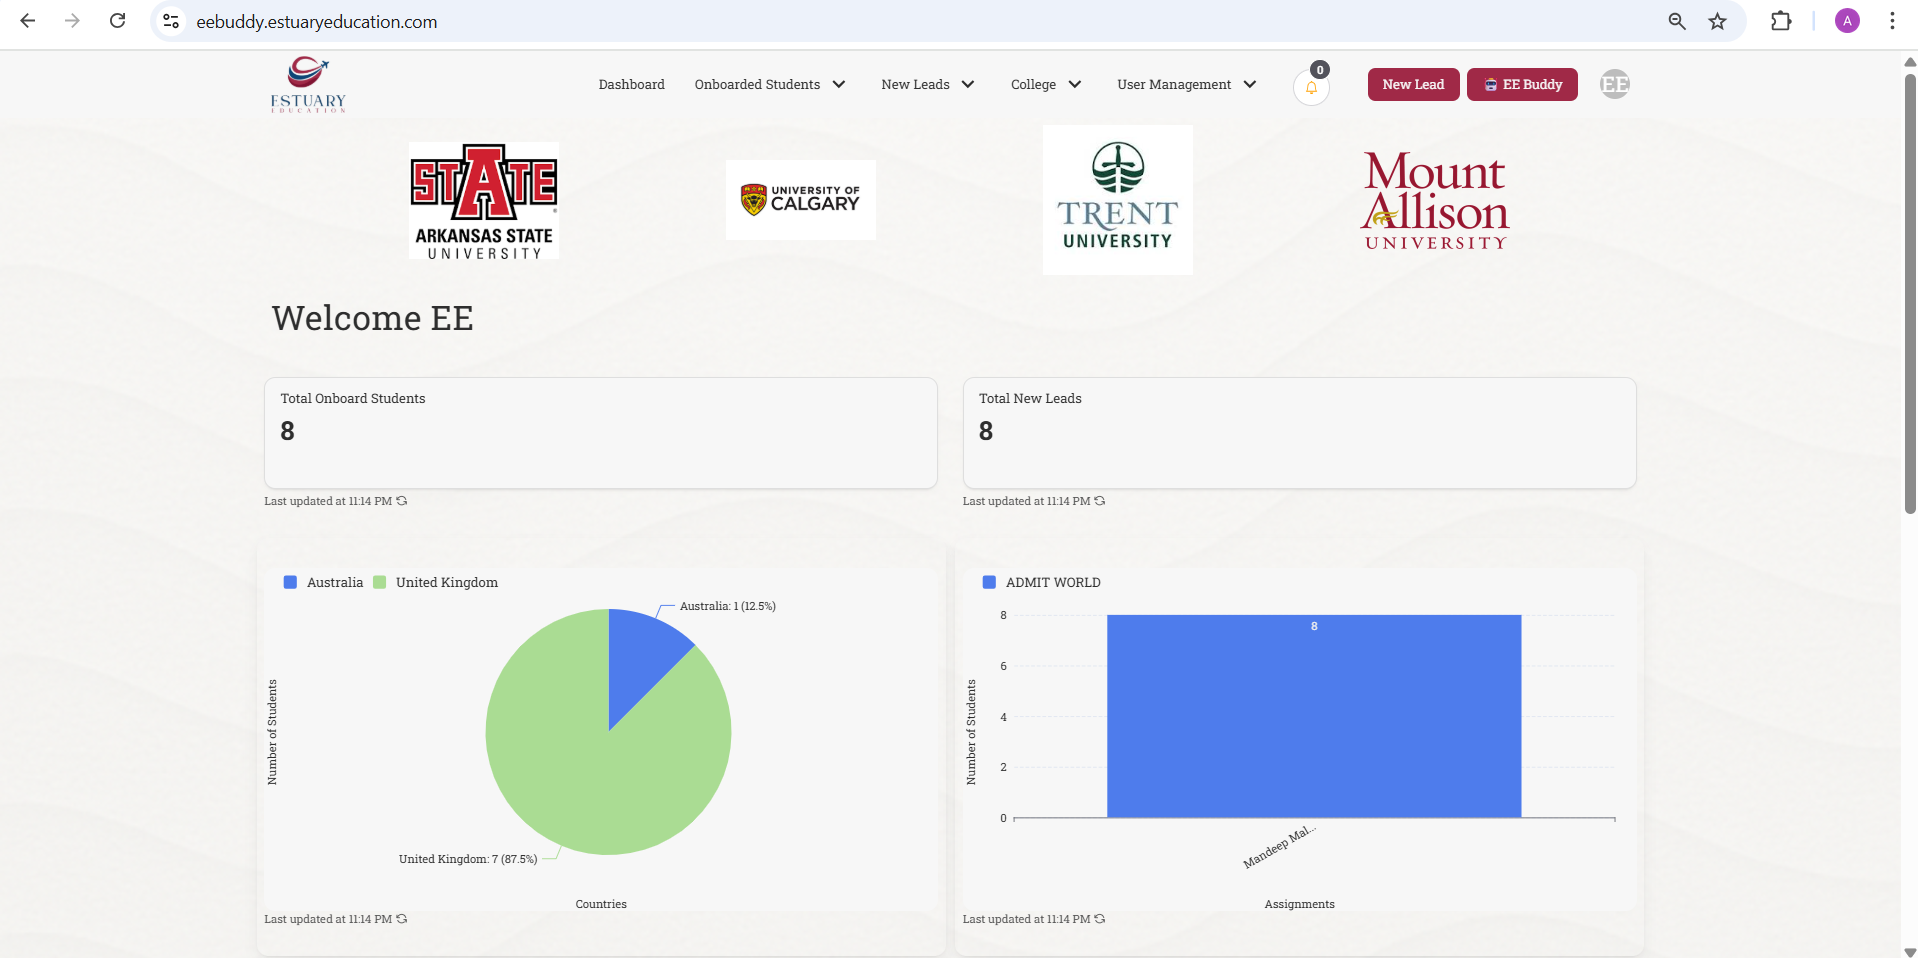Click the University of Calgary logo
1918x958 pixels.
pos(801,200)
